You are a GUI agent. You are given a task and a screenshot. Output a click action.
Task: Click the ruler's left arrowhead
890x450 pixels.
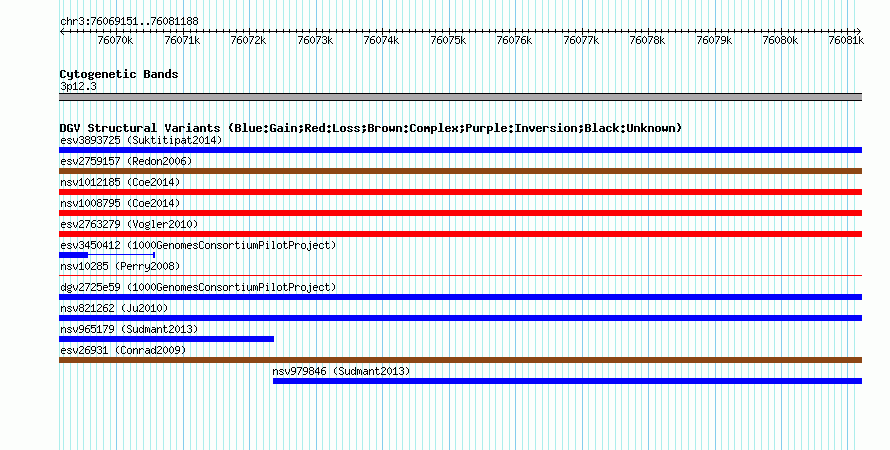62,31
